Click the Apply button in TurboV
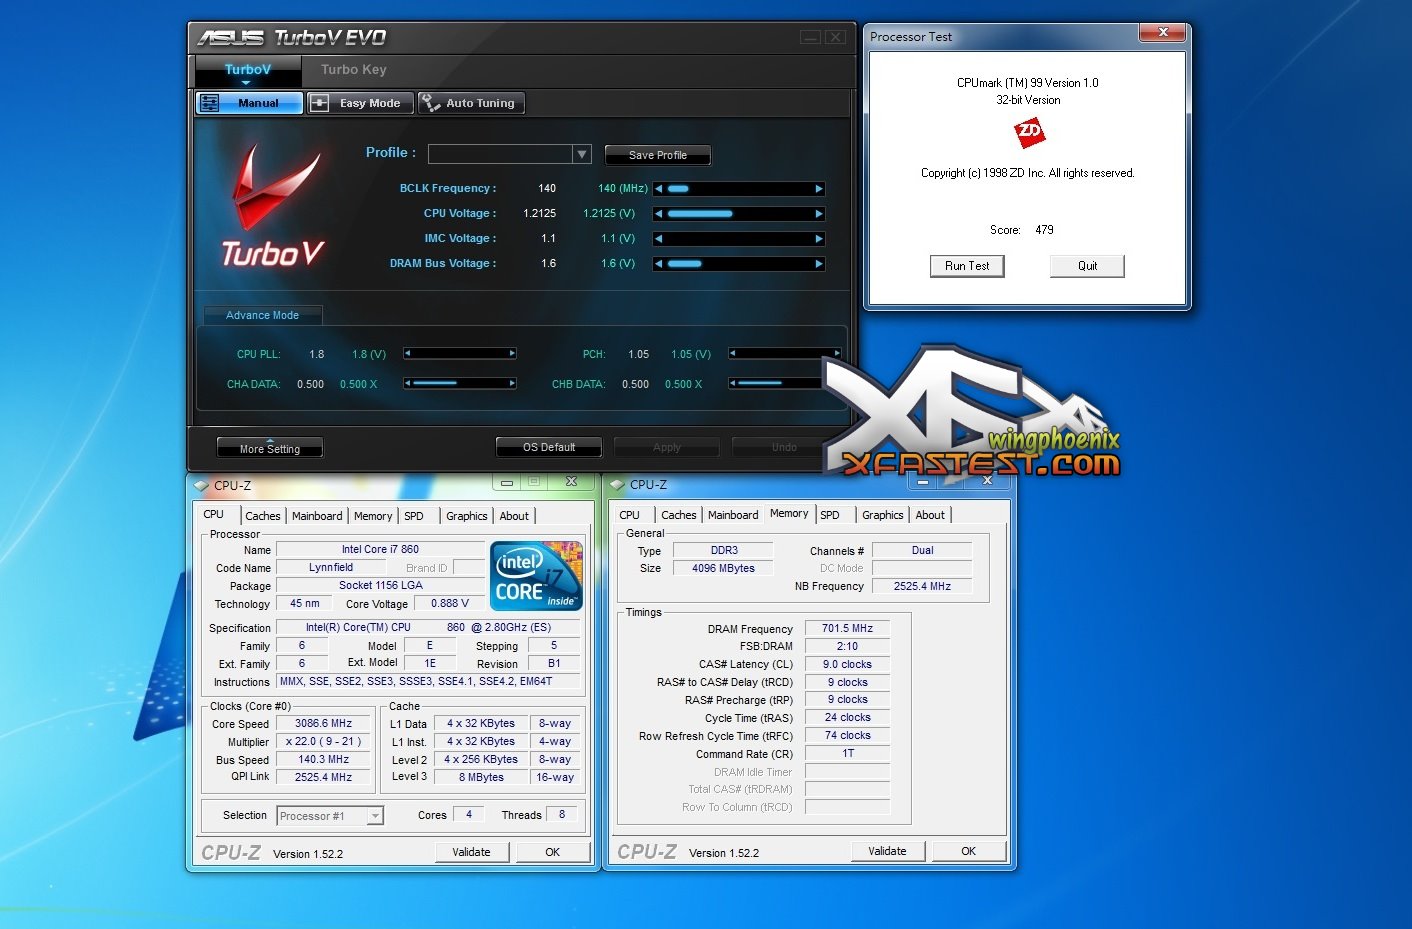The width and height of the screenshot is (1412, 929). pos(667,447)
